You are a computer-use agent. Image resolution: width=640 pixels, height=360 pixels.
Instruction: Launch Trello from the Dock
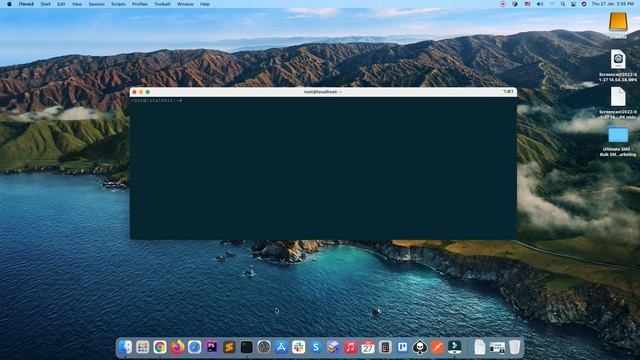tap(402, 347)
